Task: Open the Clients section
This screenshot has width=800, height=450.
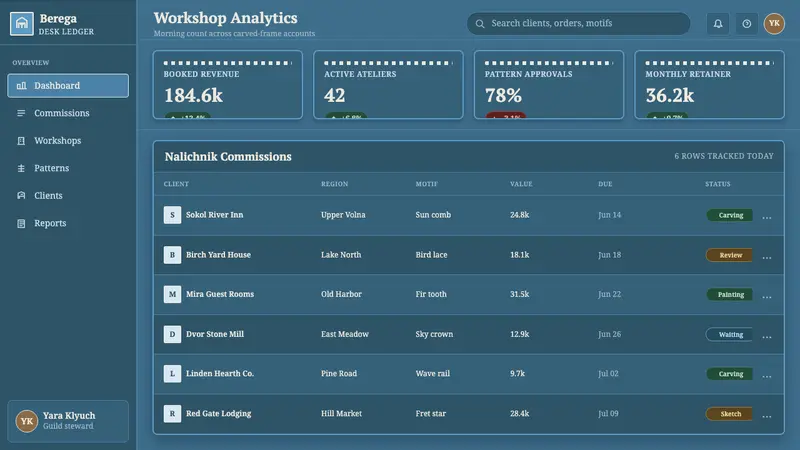Action: [68, 196]
